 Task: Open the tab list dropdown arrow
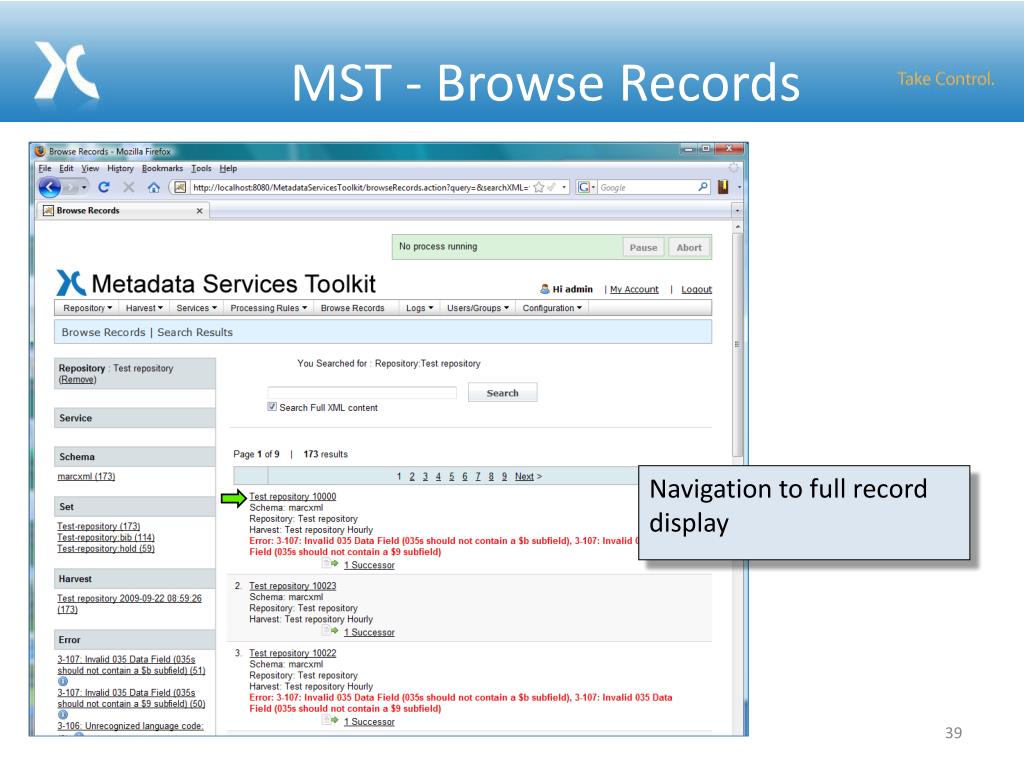[x=737, y=211]
